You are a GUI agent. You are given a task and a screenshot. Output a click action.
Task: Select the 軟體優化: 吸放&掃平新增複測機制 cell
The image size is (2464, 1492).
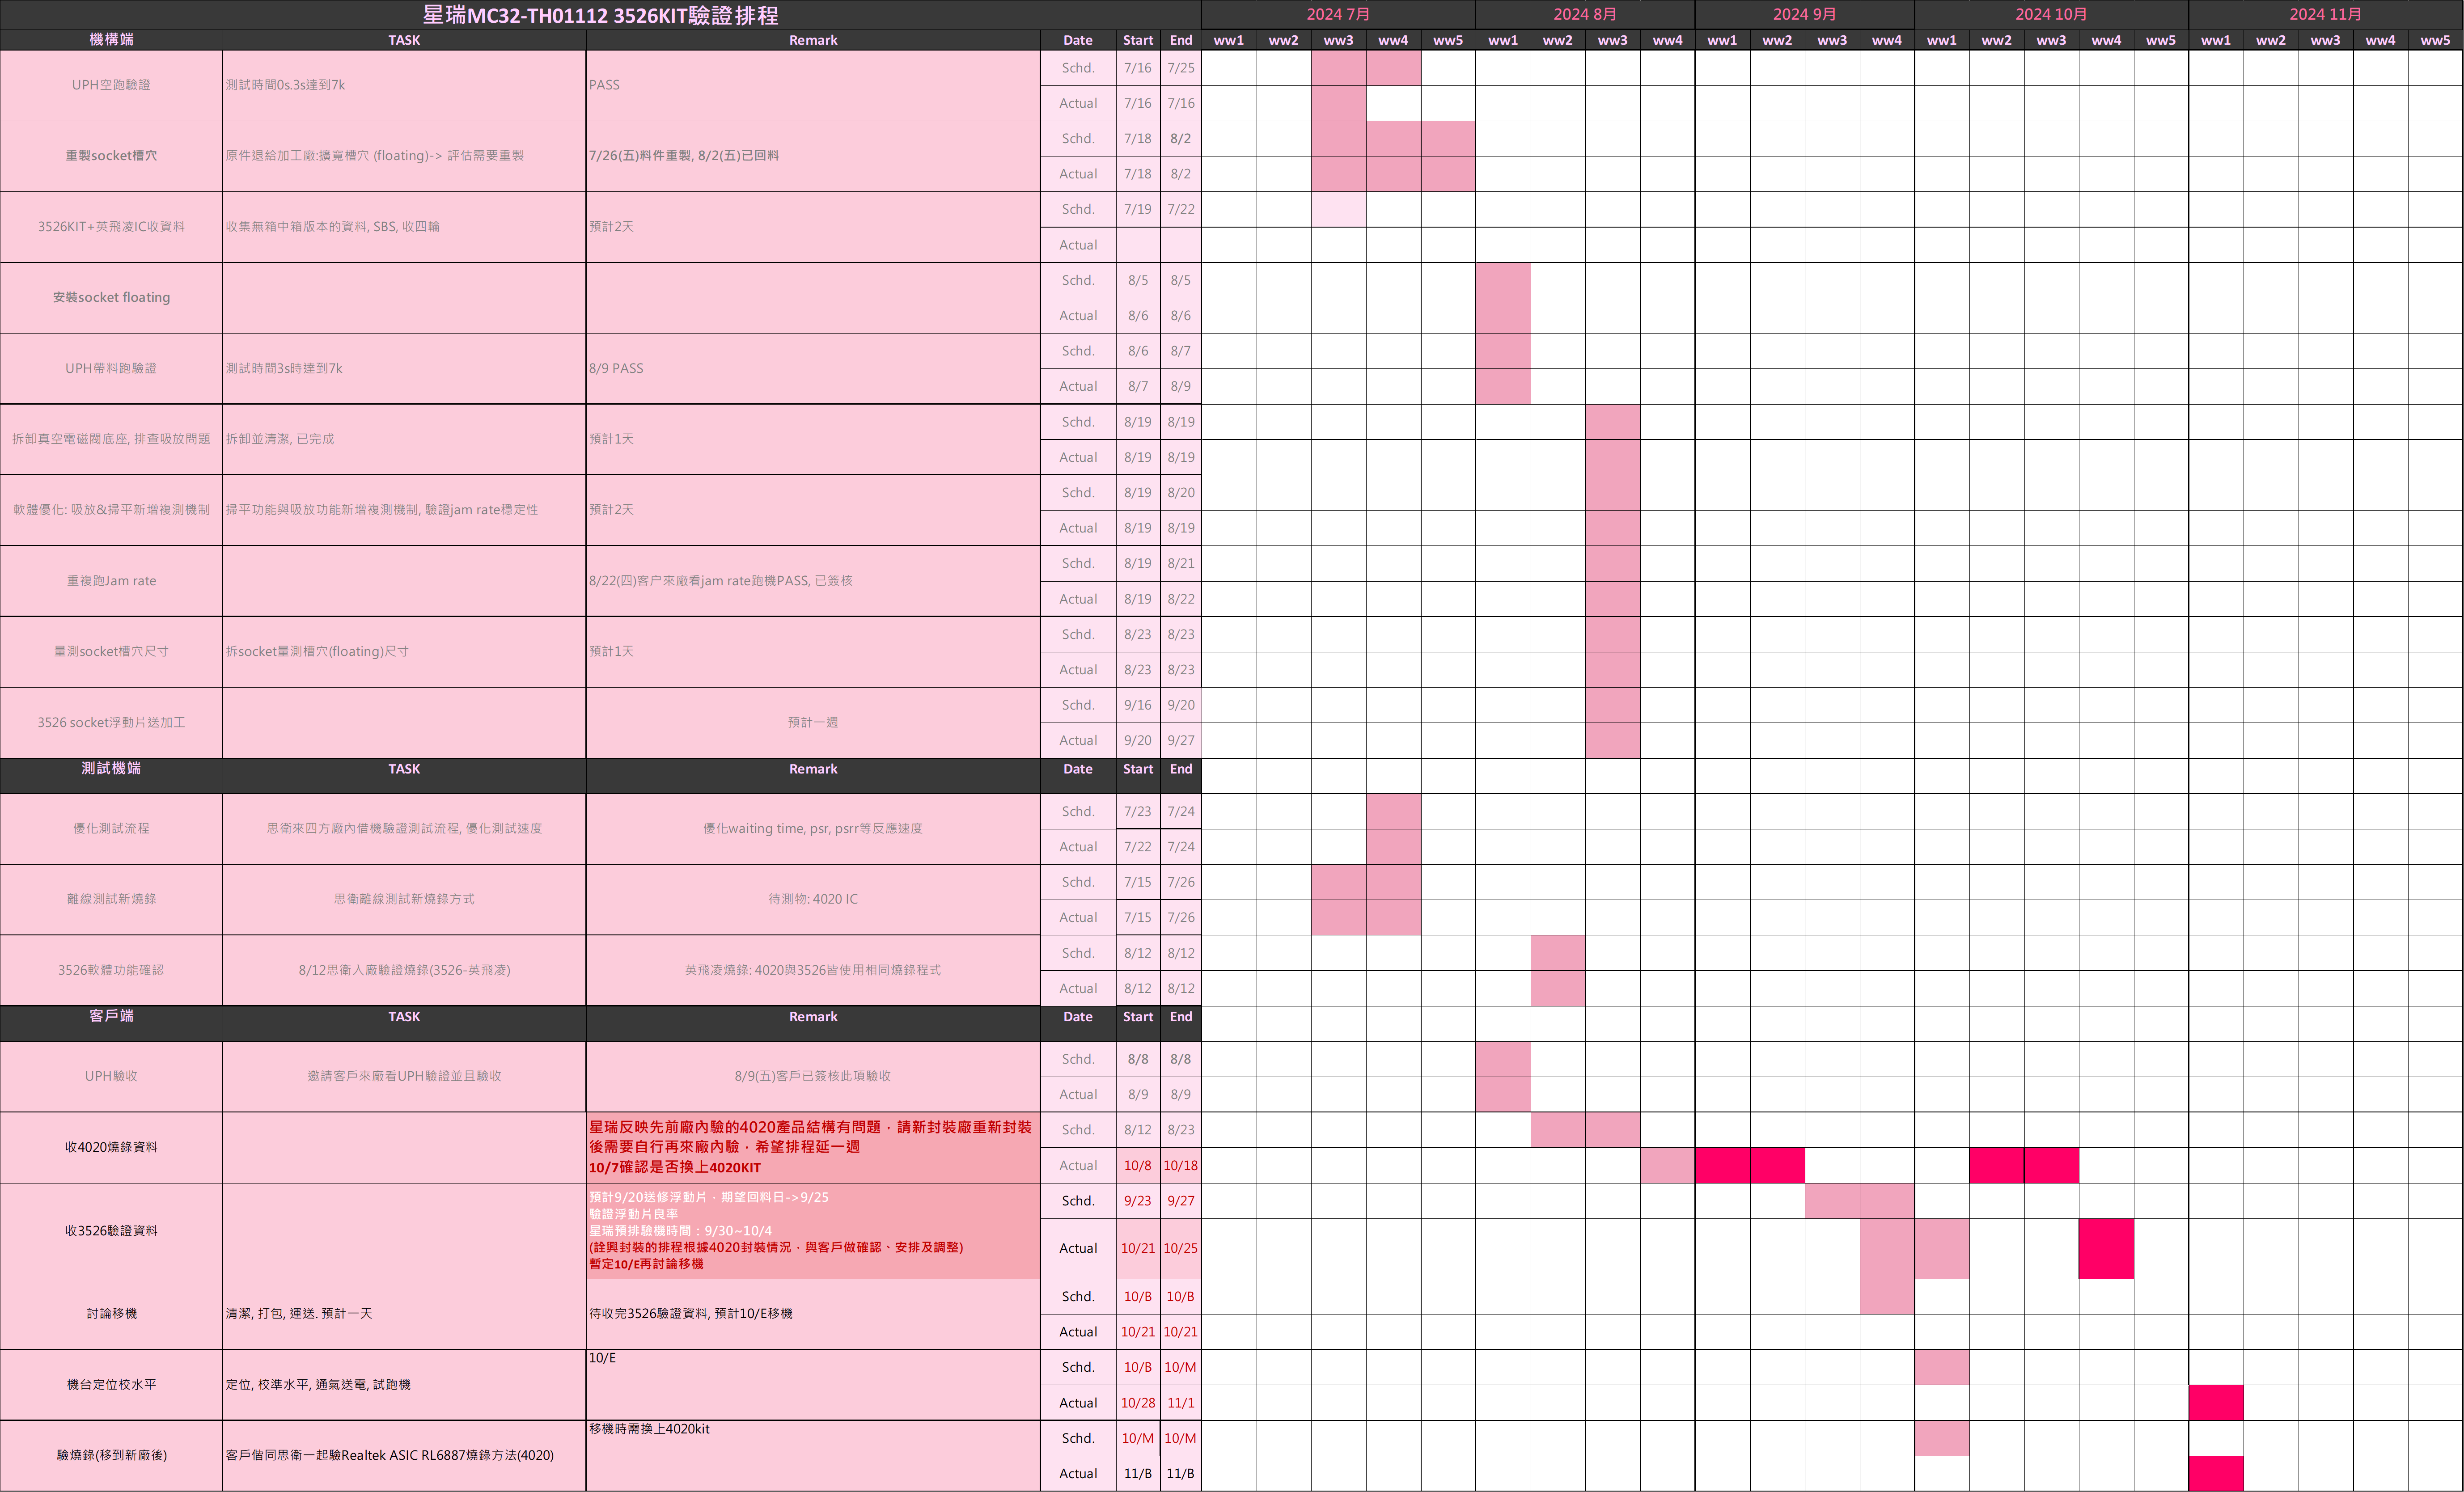[x=111, y=510]
